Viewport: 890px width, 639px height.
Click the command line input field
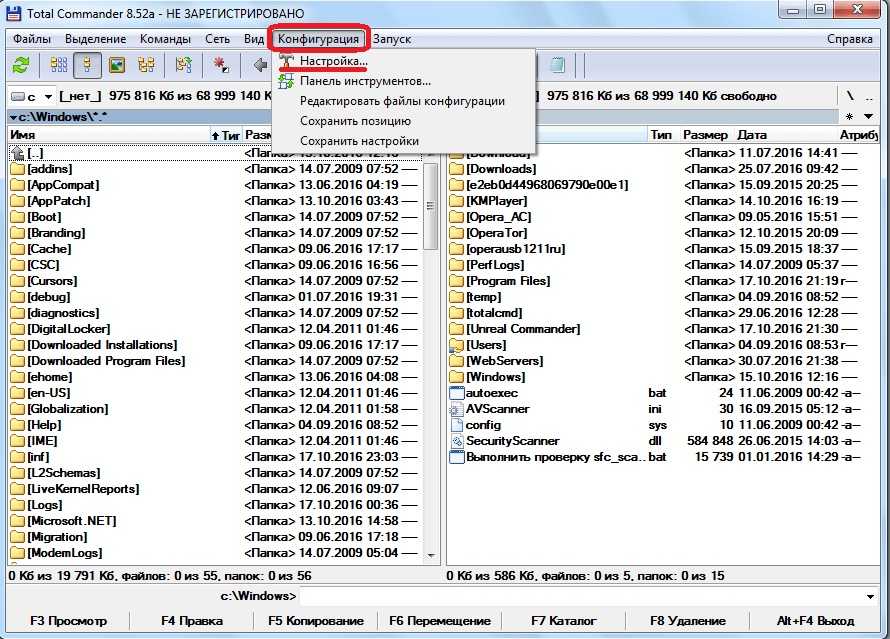(590, 596)
